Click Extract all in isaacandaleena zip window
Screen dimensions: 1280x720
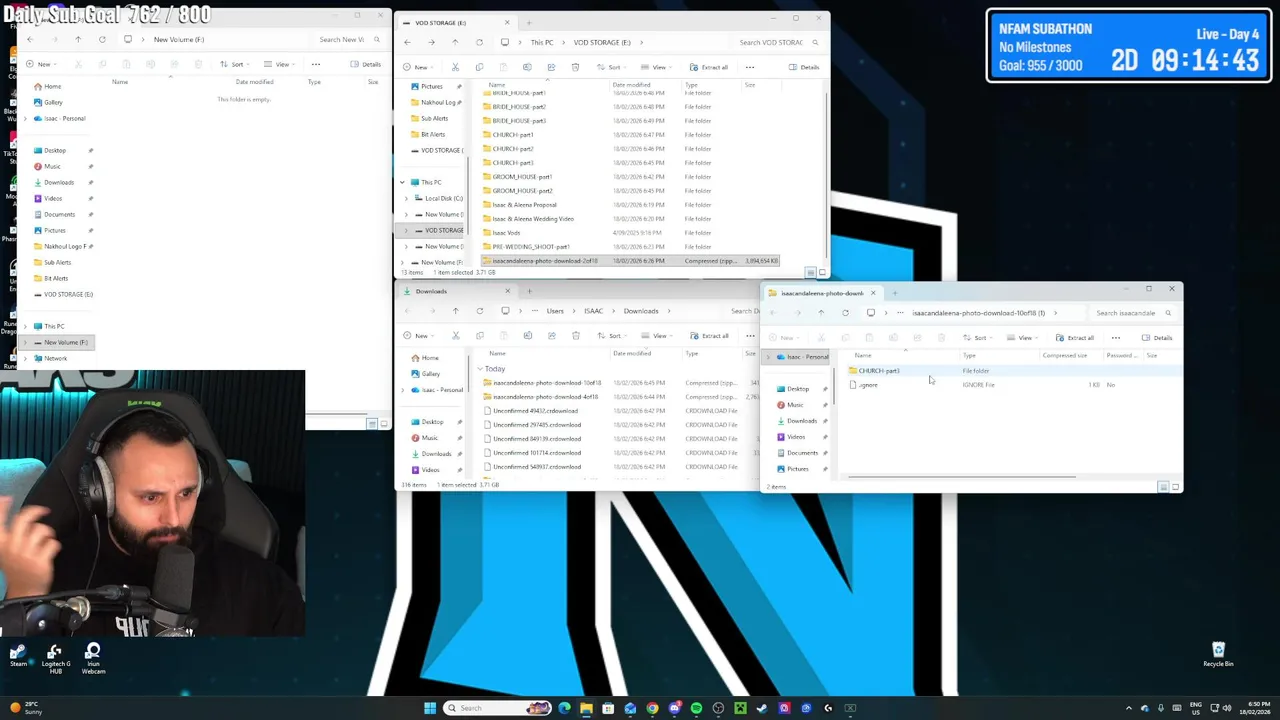(1075, 338)
